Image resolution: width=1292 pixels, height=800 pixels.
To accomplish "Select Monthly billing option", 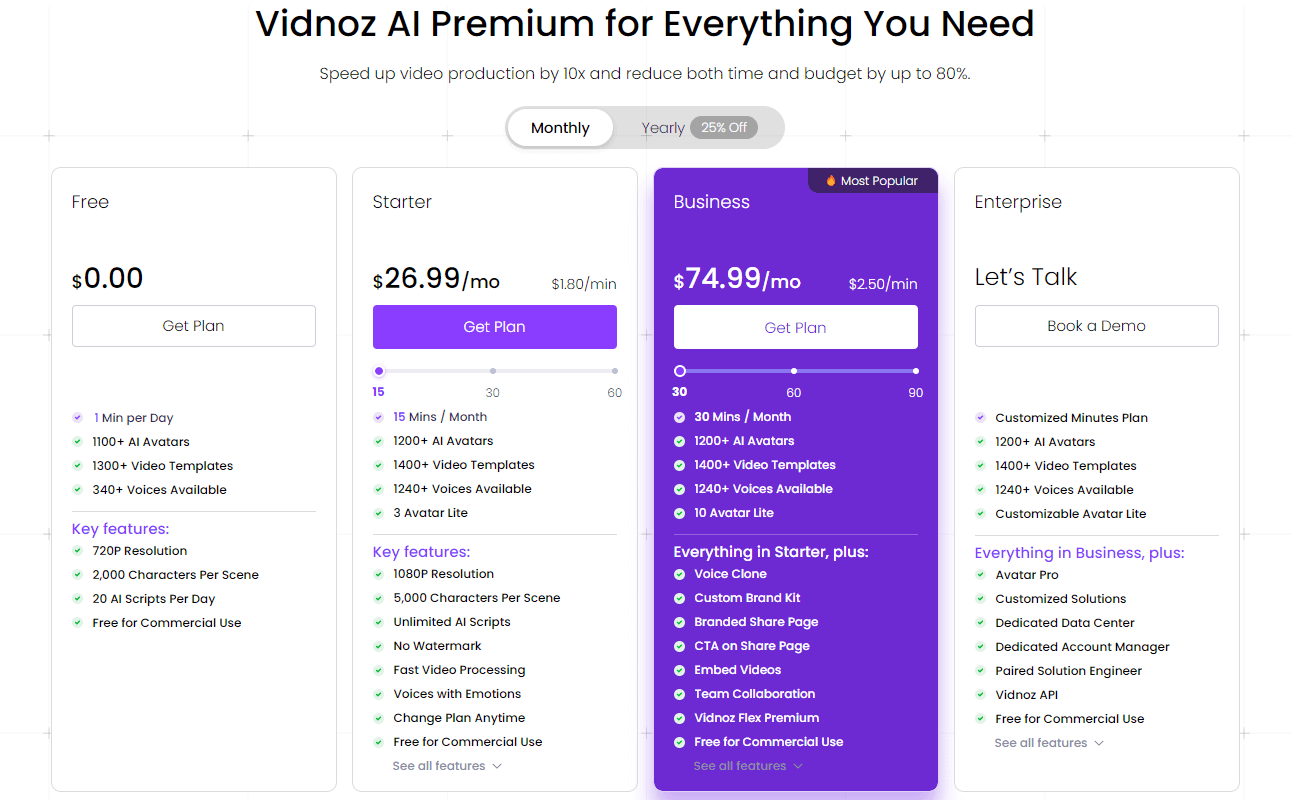I will (560, 128).
